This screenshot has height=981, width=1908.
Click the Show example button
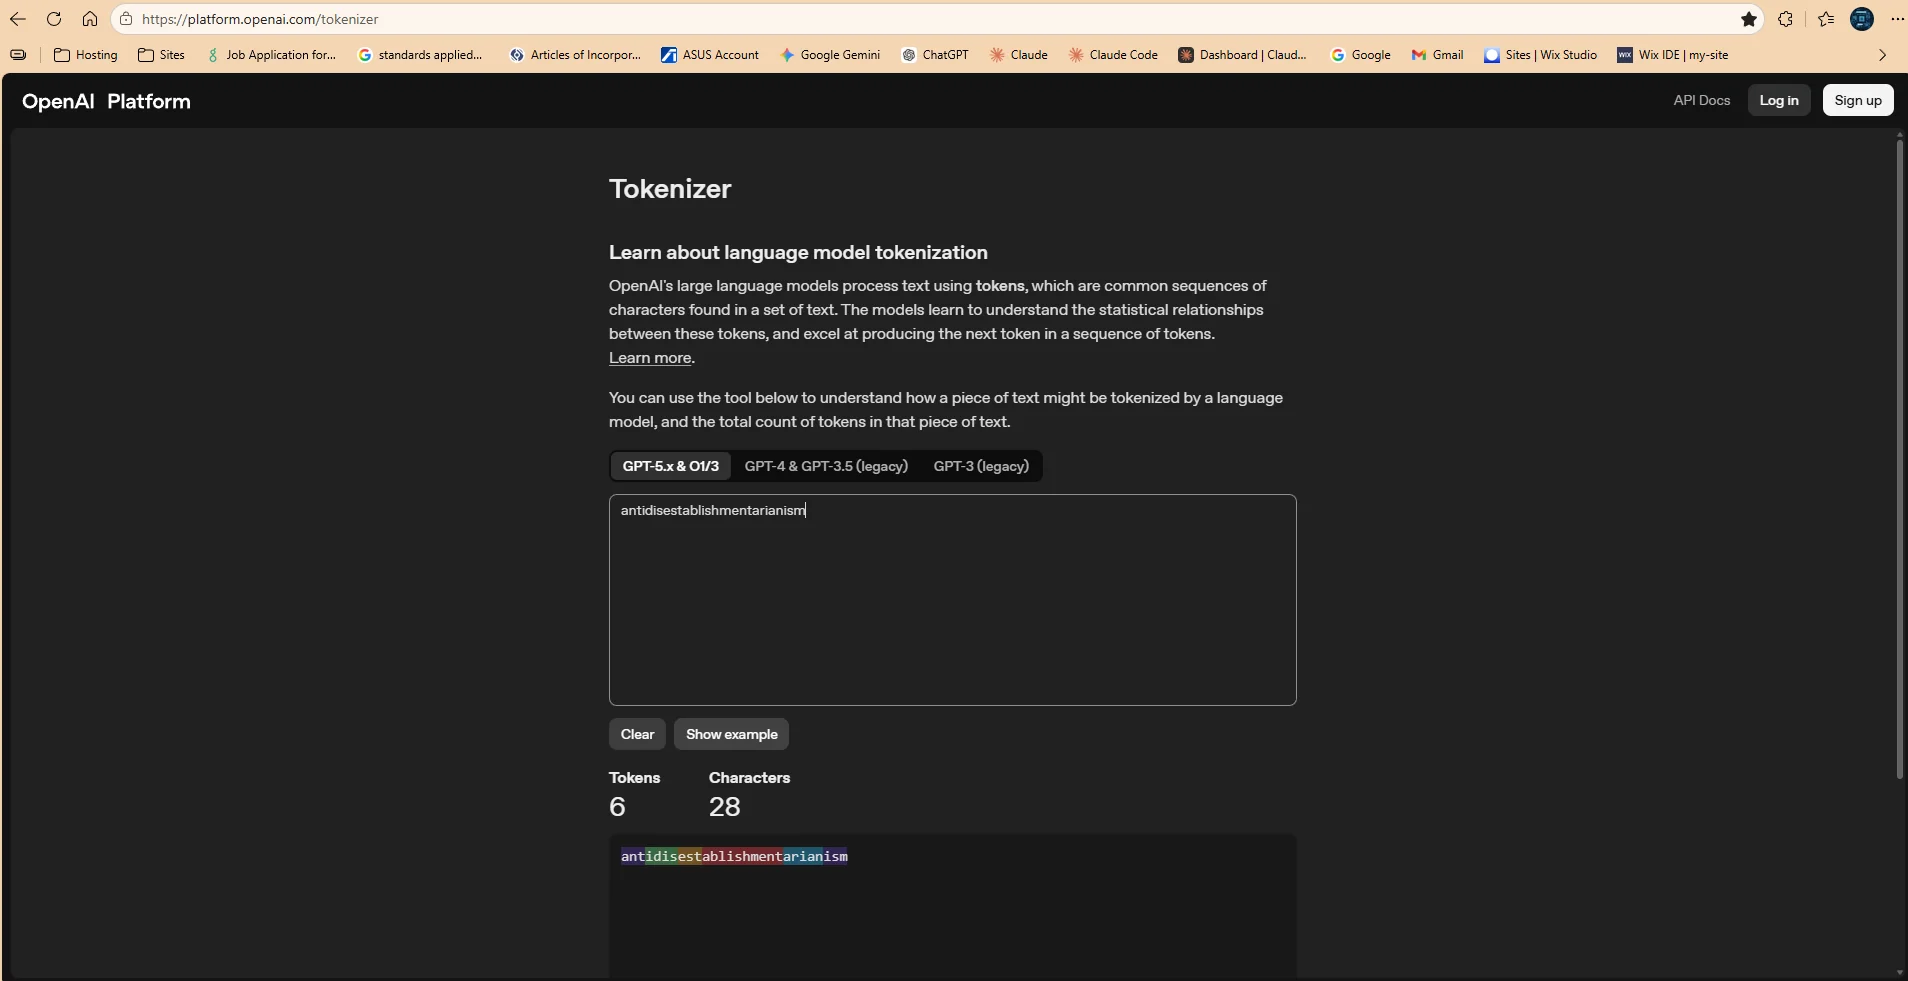[731, 734]
